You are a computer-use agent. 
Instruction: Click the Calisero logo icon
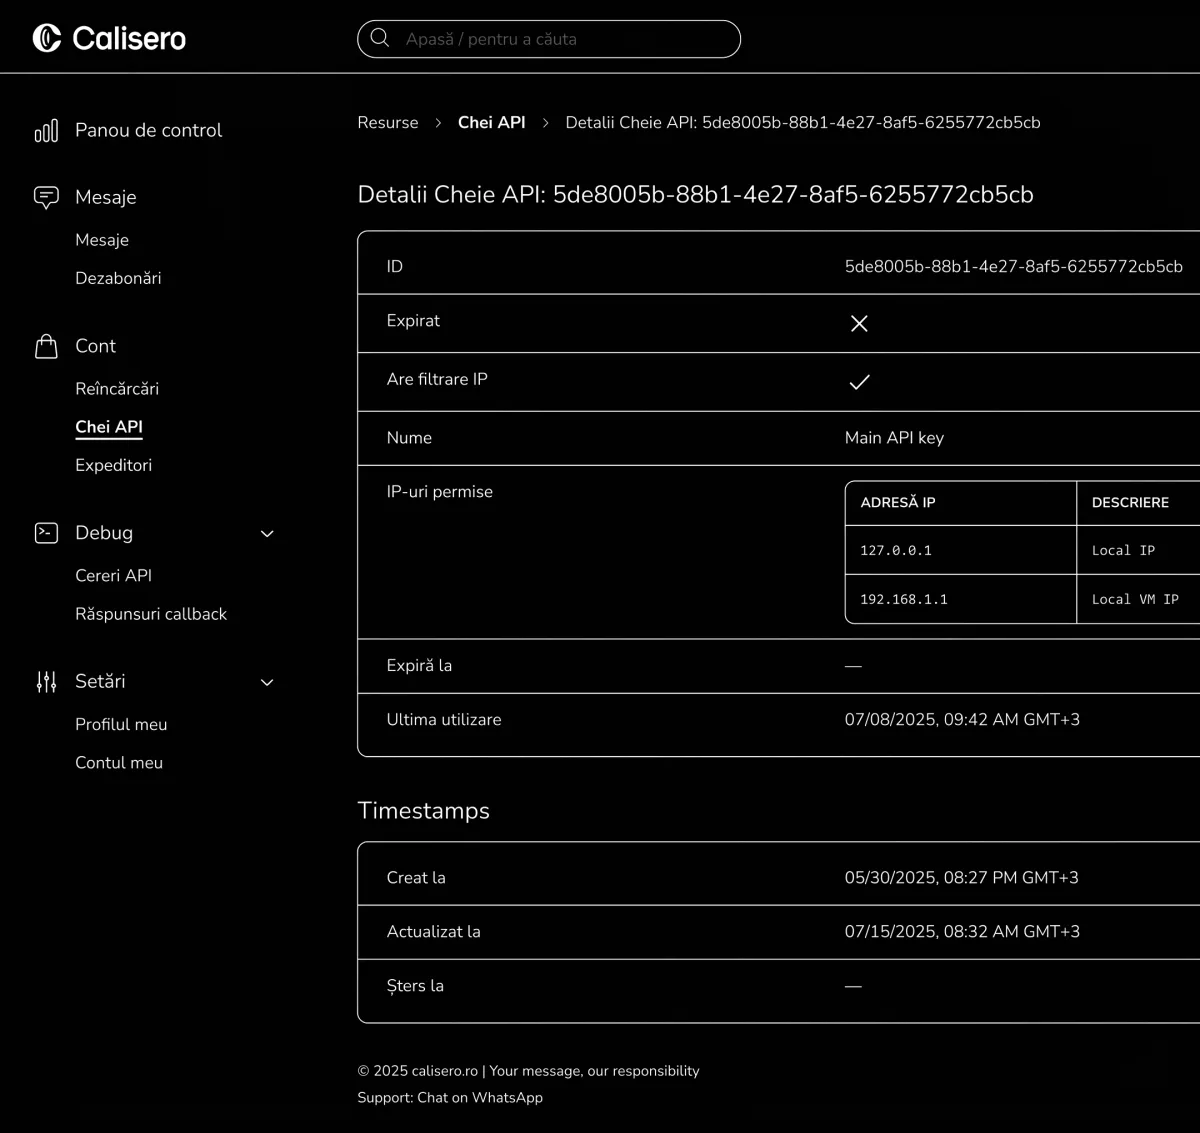click(47, 38)
